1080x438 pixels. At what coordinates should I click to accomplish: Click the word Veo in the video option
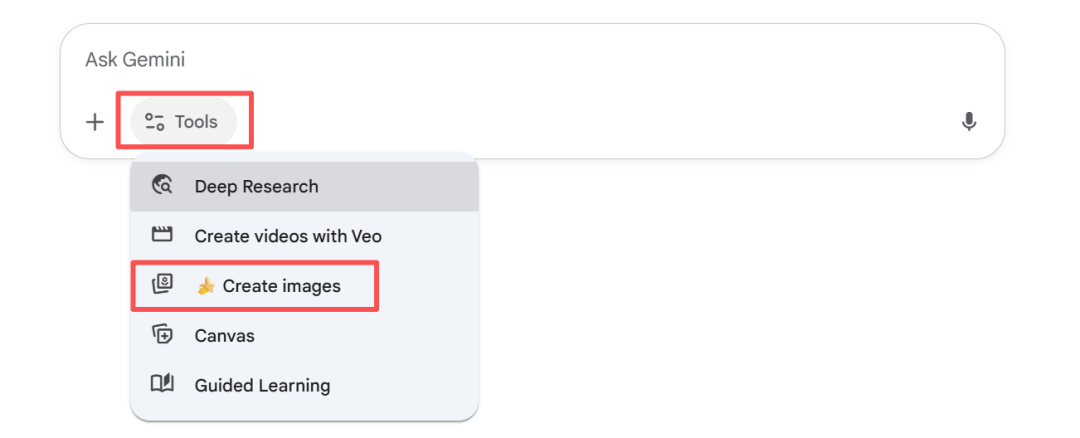[x=366, y=236]
